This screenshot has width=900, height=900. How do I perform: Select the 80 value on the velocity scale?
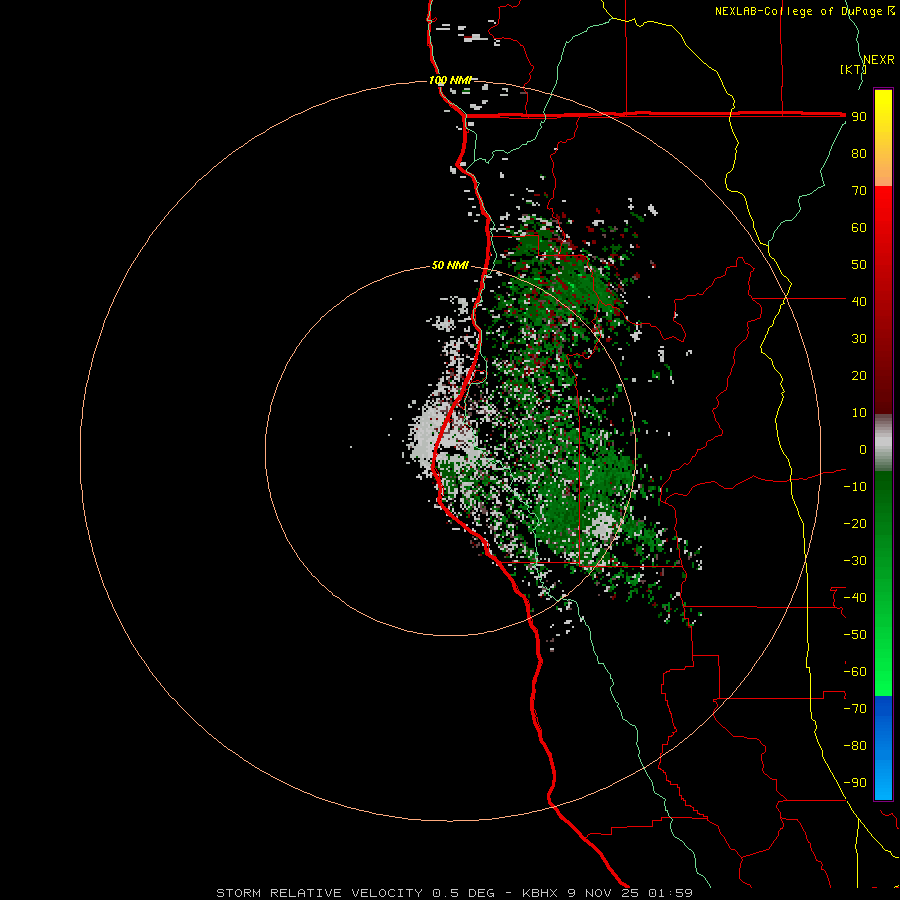(x=859, y=154)
